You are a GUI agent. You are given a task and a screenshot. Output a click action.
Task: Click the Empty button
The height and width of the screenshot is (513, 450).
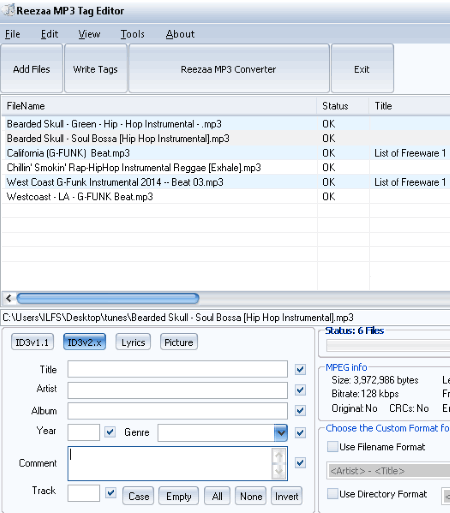pyautogui.click(x=179, y=496)
